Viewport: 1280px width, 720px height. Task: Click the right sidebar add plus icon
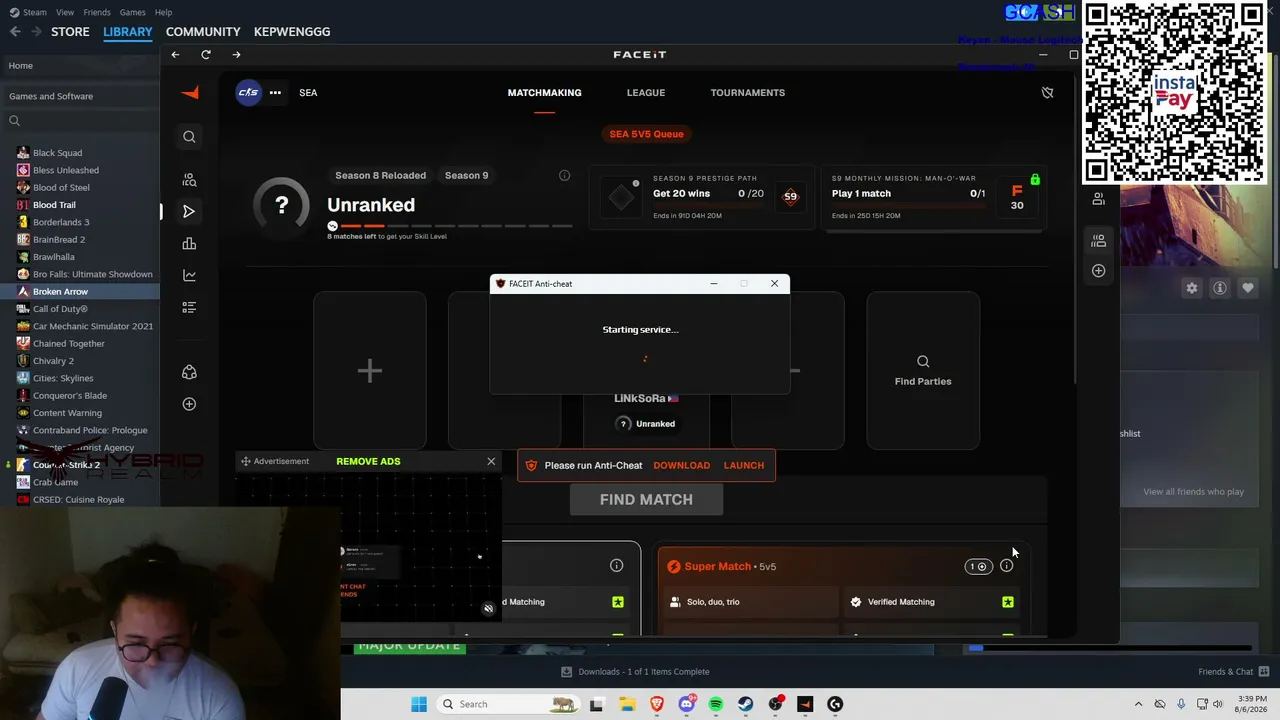1098,271
